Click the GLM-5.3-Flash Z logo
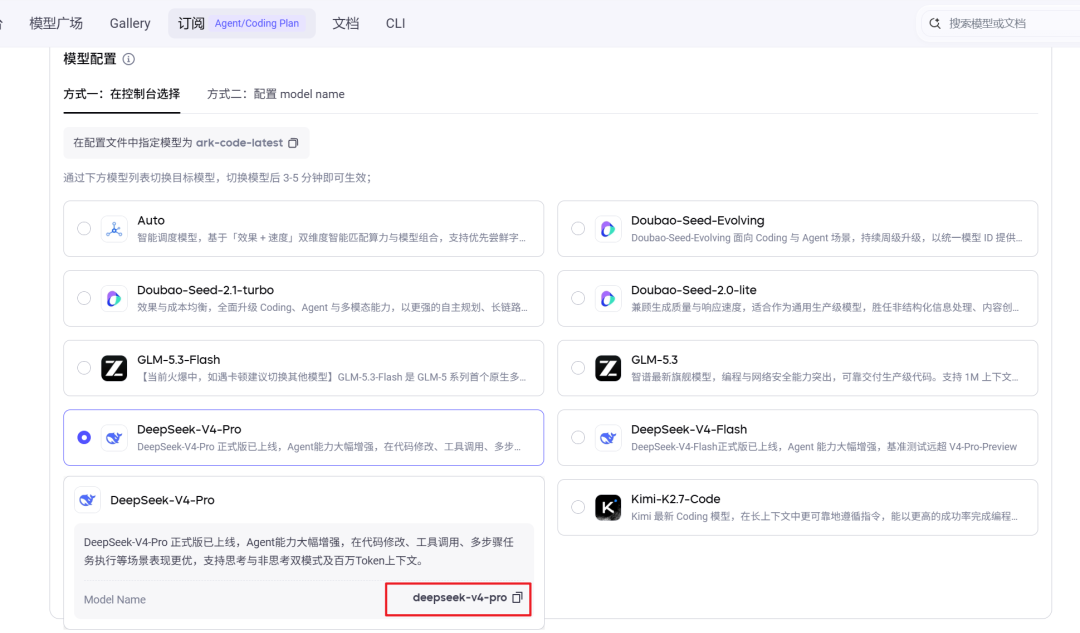 [114, 368]
